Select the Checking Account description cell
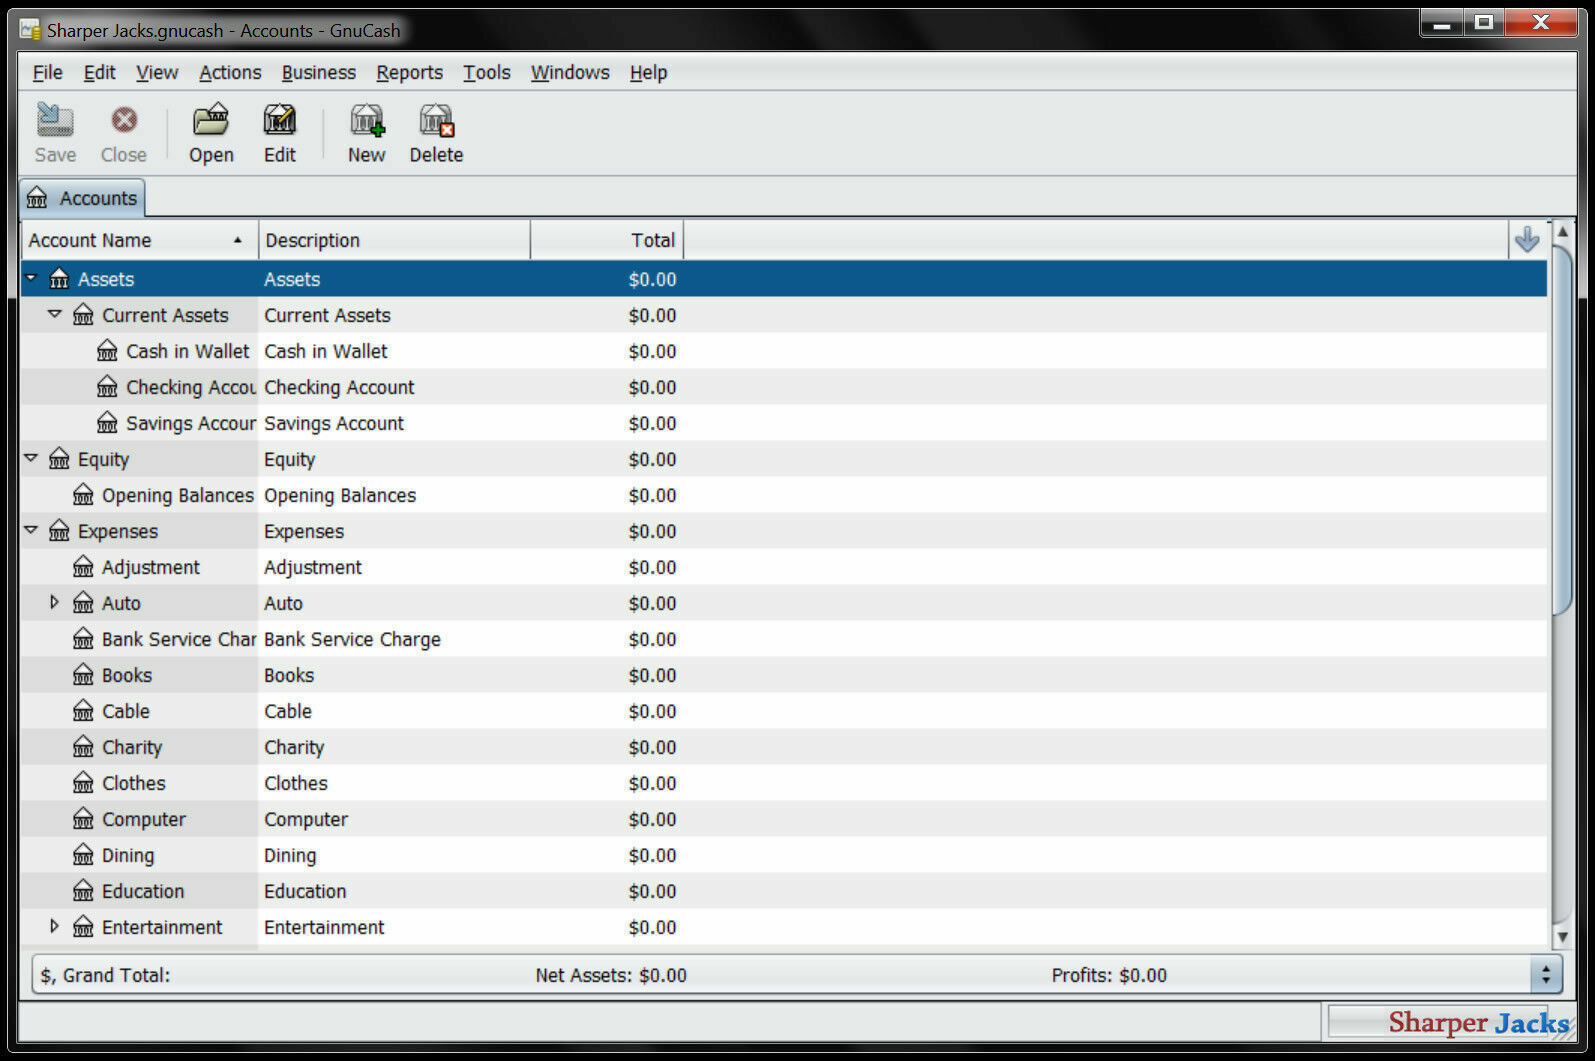 point(339,387)
